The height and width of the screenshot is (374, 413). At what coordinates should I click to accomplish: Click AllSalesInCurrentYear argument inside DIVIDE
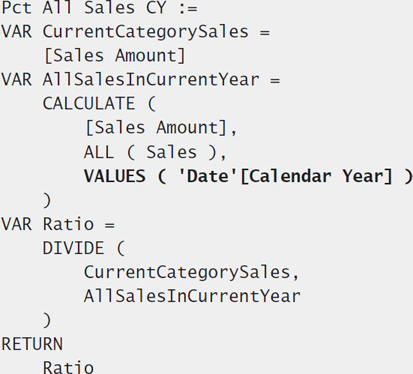click(192, 296)
